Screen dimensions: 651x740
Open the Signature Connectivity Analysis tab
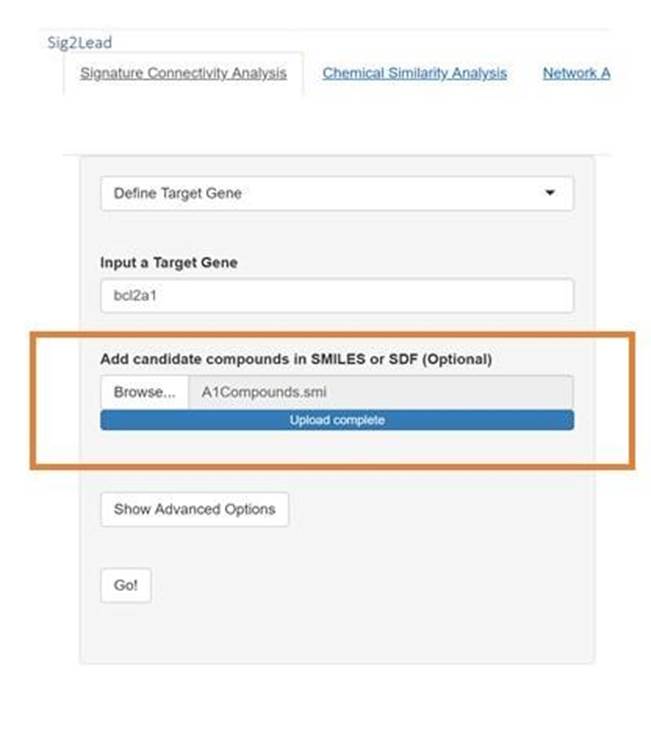coord(183,73)
